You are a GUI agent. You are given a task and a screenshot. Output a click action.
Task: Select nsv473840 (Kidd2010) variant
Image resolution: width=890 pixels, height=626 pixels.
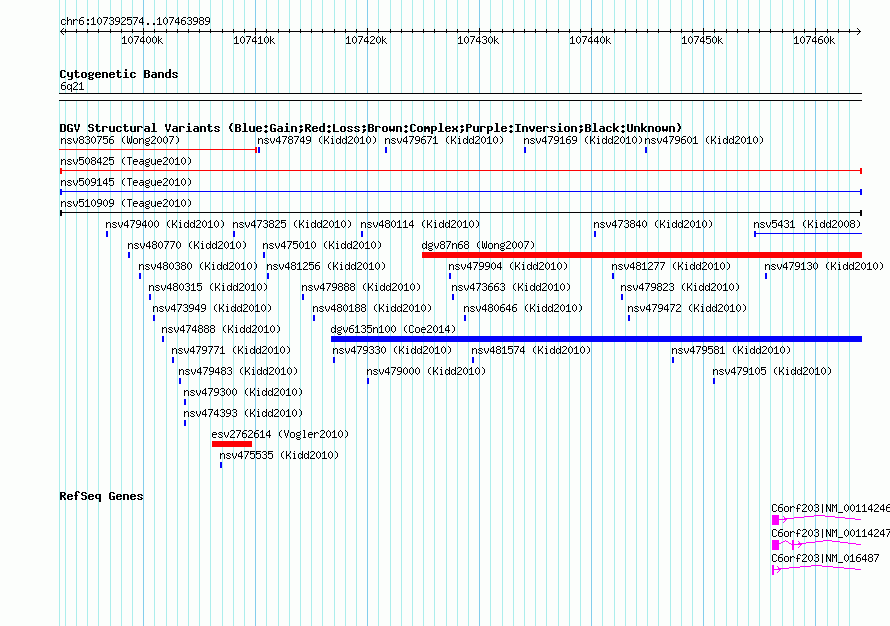tap(653, 224)
